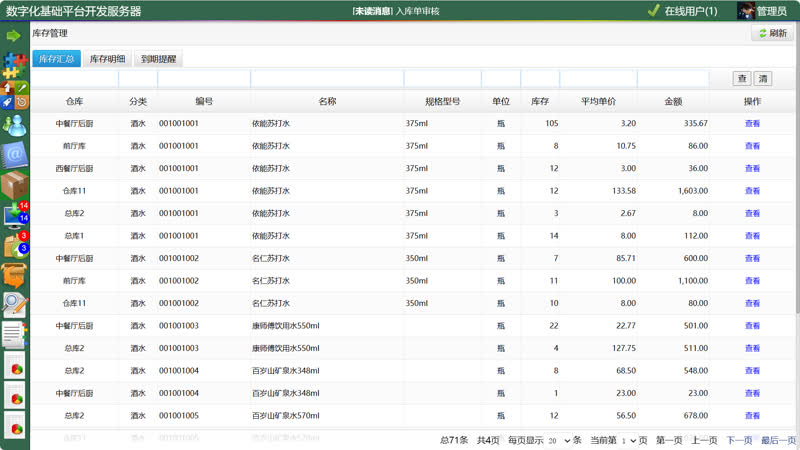Click the monitor icon with badge 14
This screenshot has height=450, width=800.
point(14,214)
